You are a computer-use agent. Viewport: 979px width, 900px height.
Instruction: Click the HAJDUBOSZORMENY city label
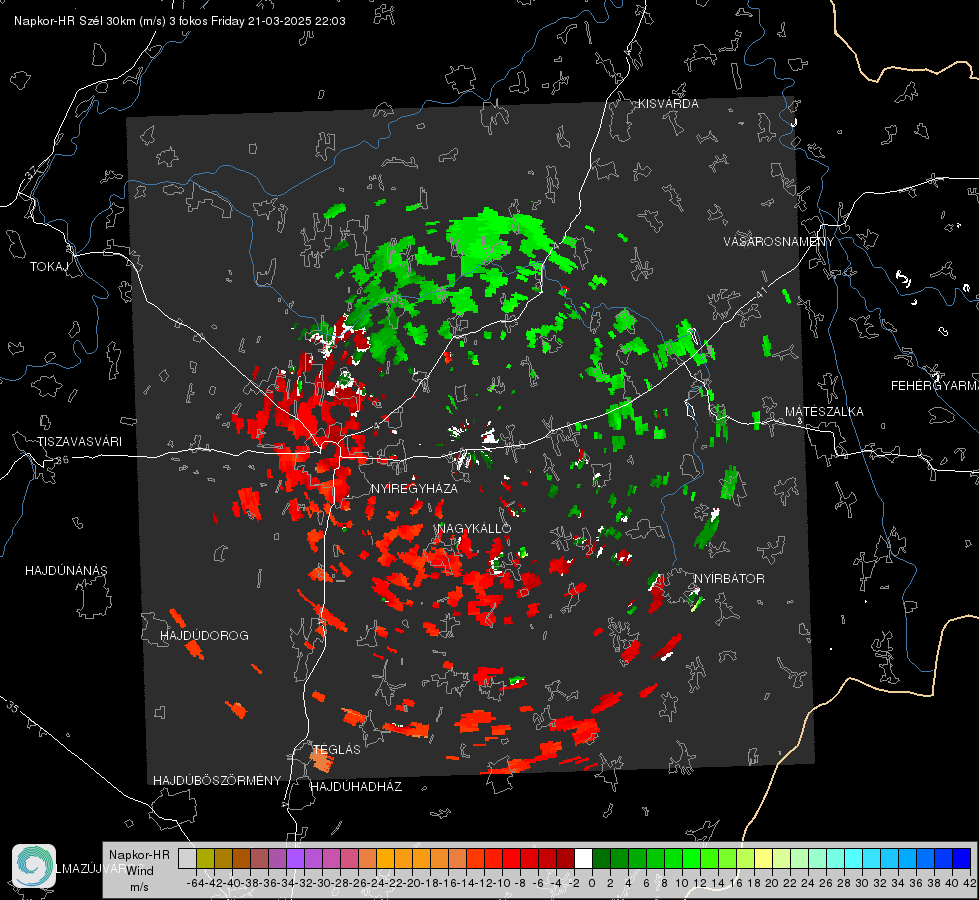(x=217, y=780)
